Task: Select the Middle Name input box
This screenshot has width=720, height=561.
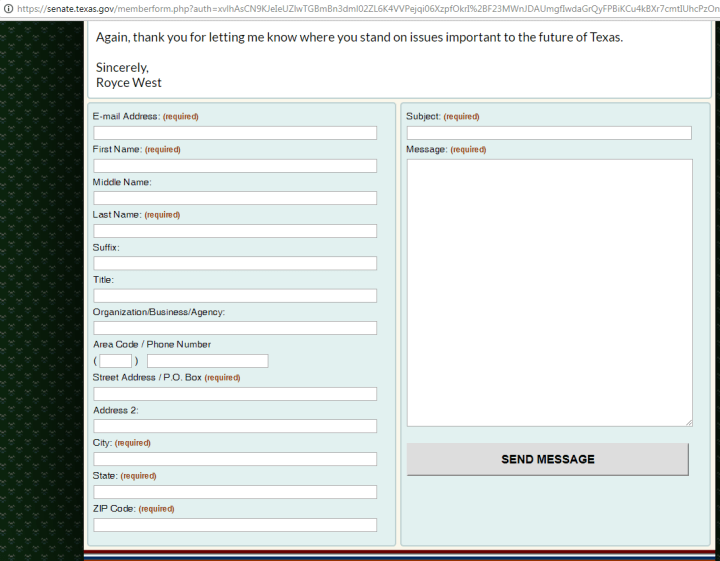Action: (235, 198)
